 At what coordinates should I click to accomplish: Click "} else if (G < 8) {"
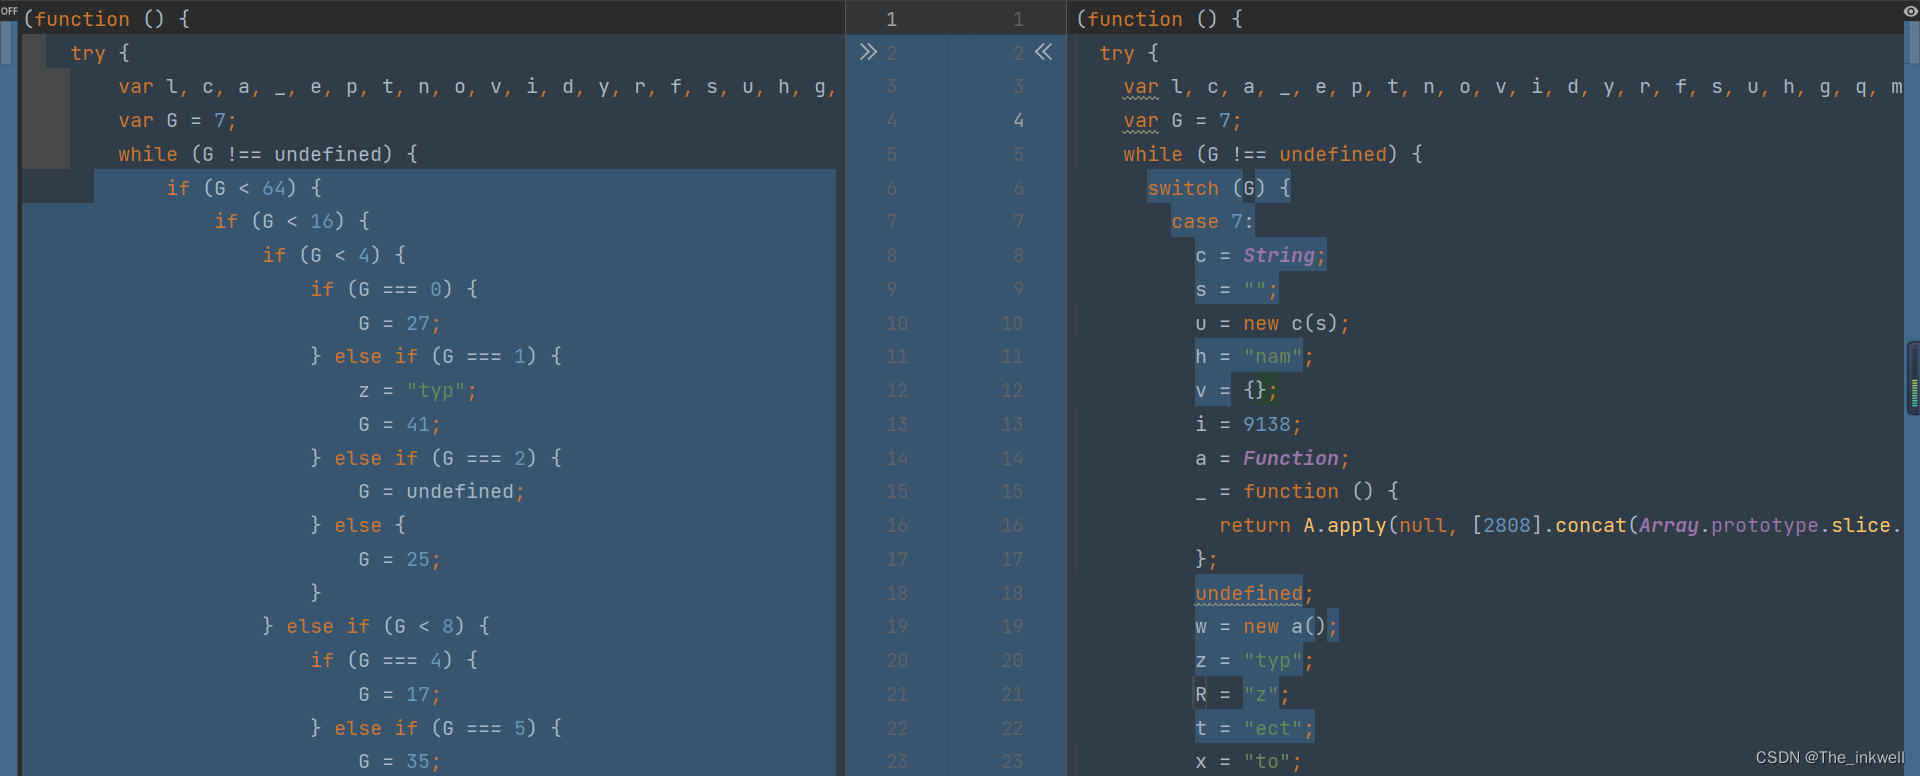376,626
